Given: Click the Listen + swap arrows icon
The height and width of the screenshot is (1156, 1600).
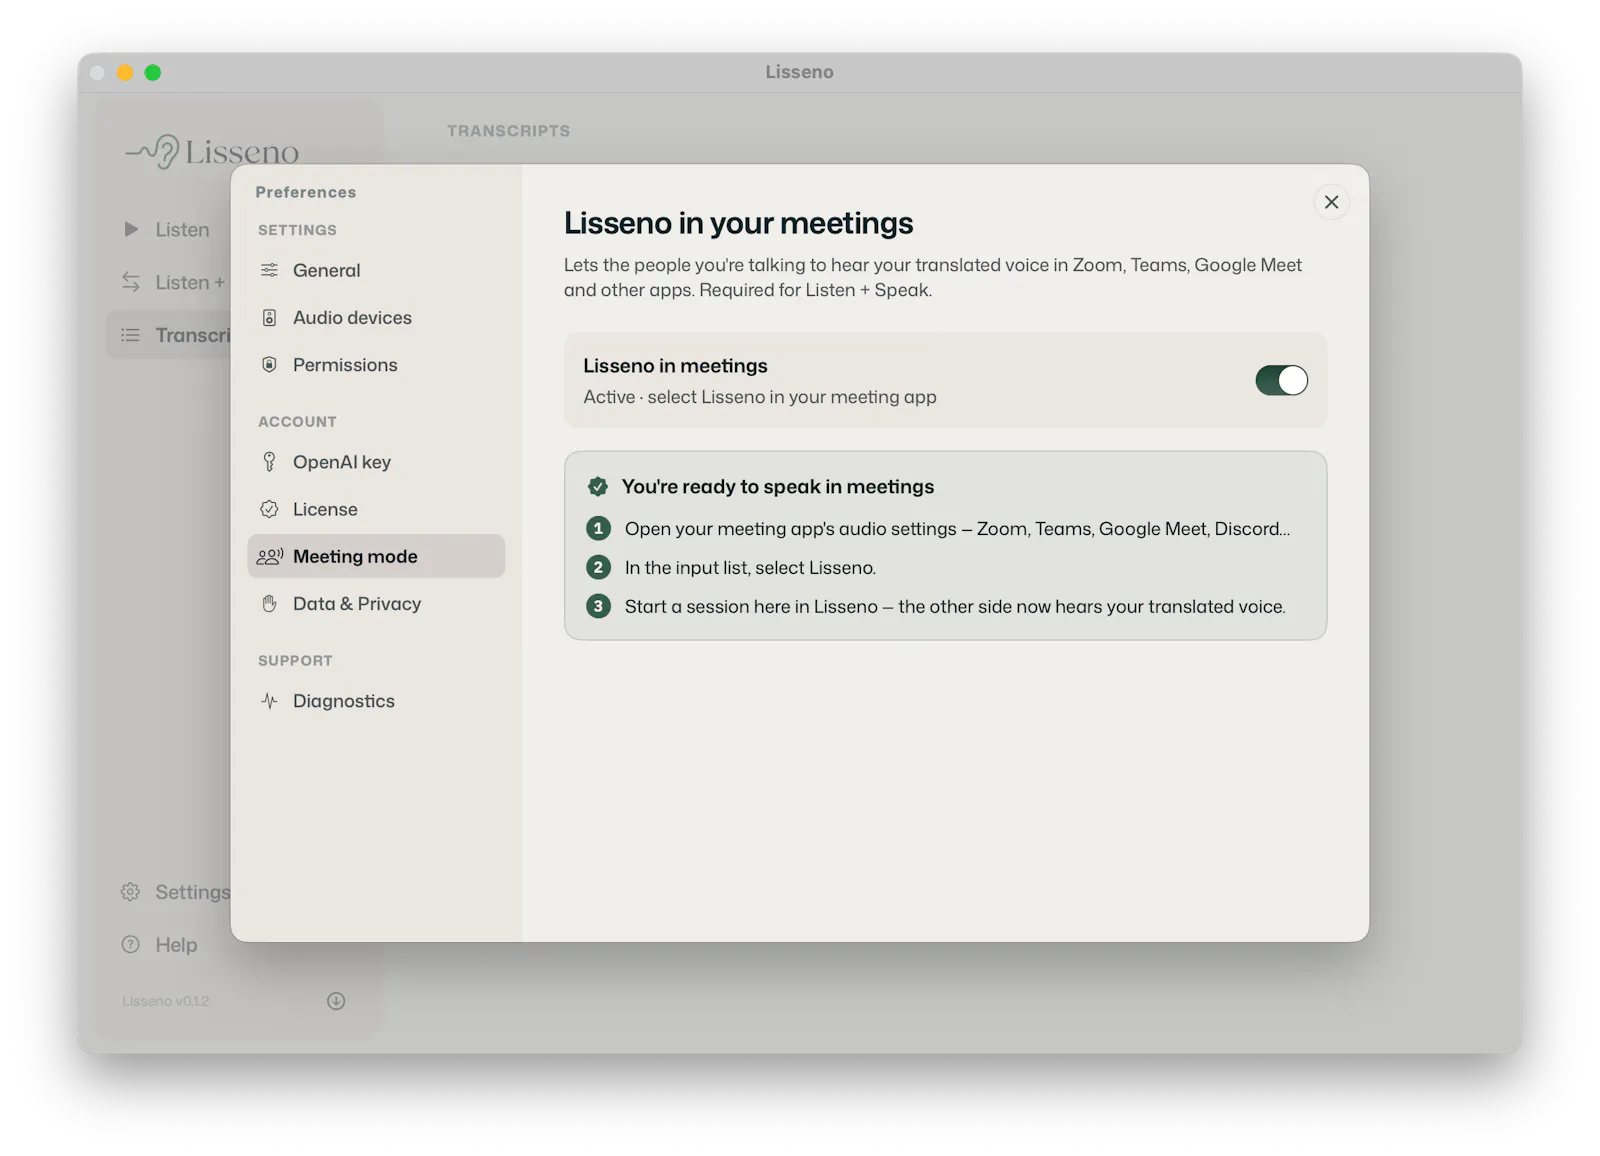Looking at the screenshot, I should click(131, 282).
